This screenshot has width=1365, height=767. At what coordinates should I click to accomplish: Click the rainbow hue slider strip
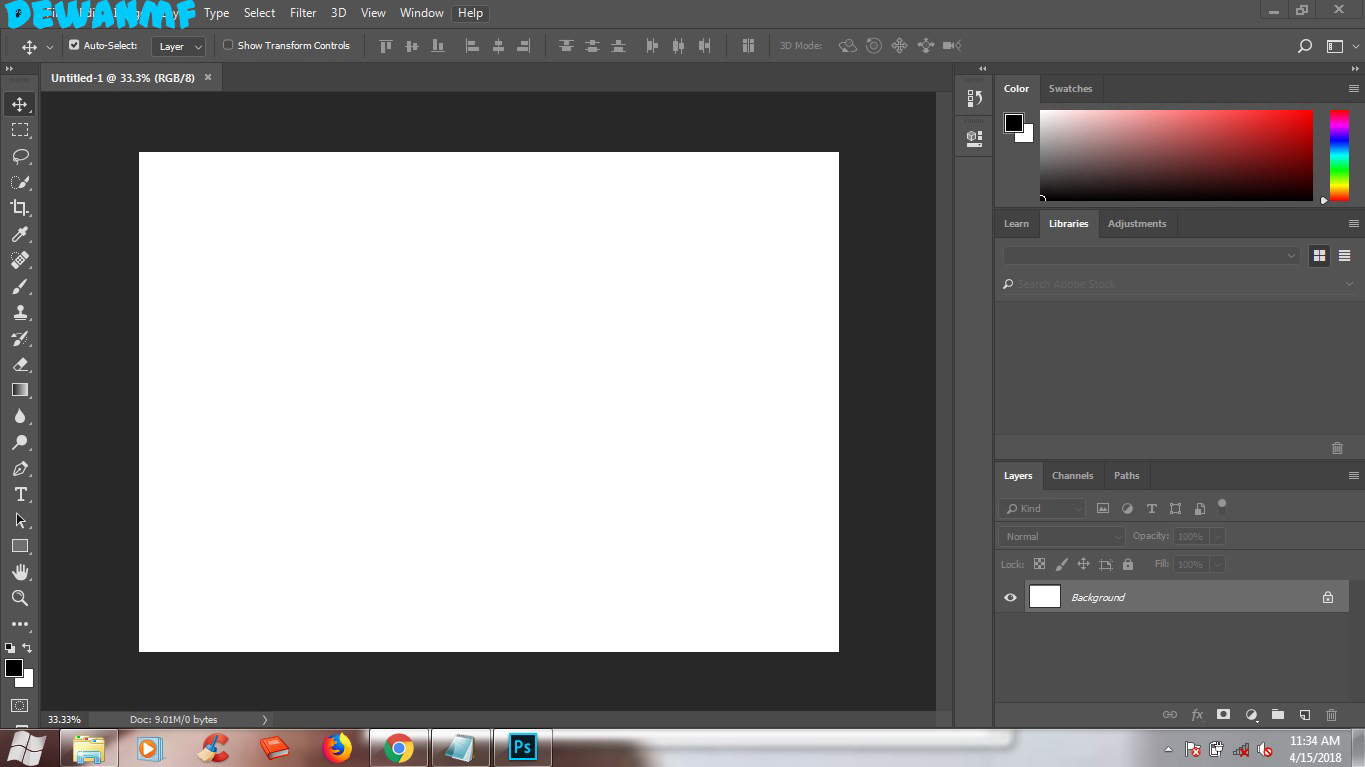(1338, 155)
